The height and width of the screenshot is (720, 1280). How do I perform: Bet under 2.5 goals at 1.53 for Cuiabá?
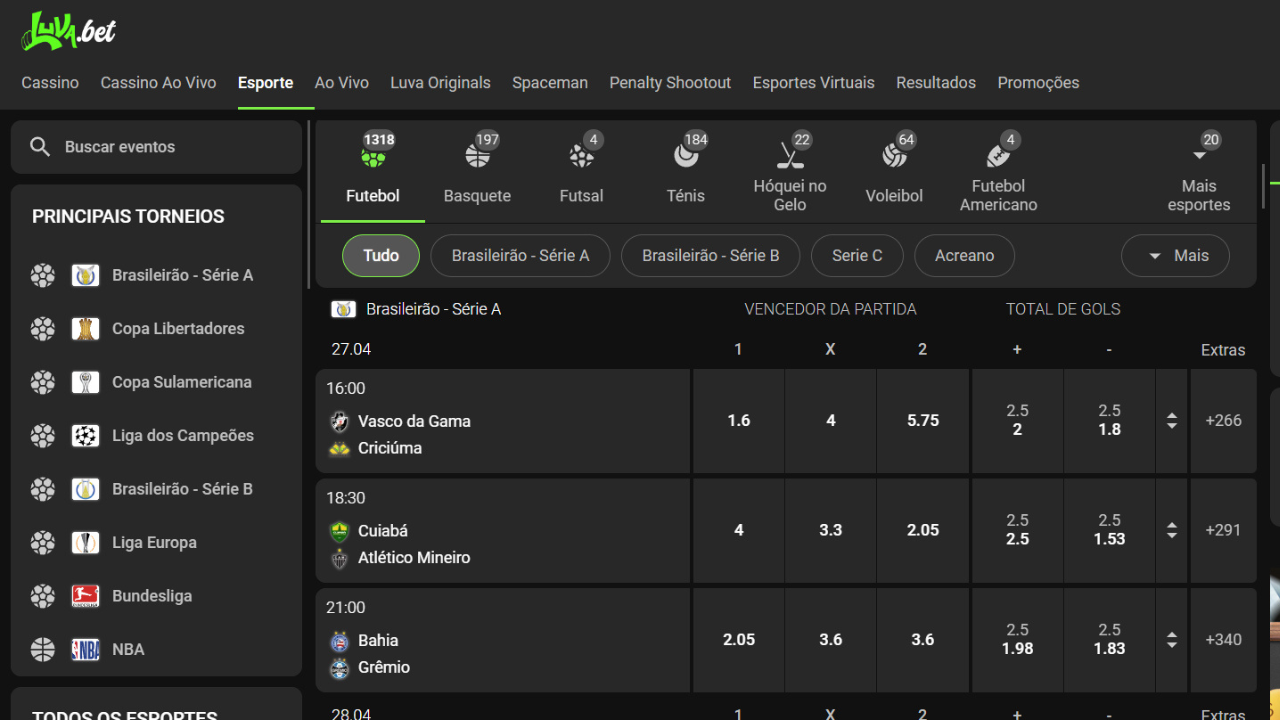tap(1110, 531)
